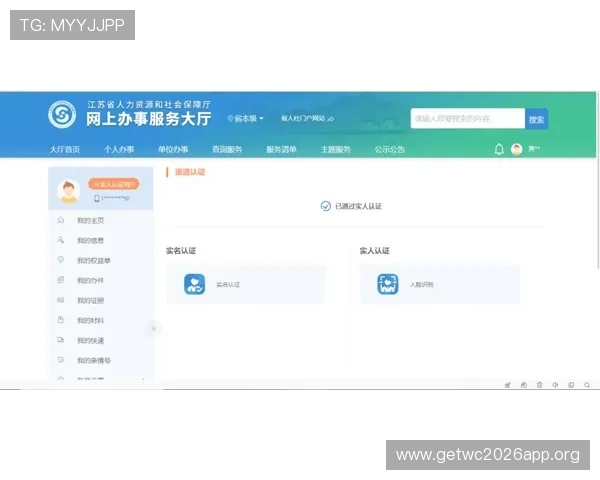Click the large profile avatar in the sidebar
This screenshot has height=480, width=600.
[69, 191]
